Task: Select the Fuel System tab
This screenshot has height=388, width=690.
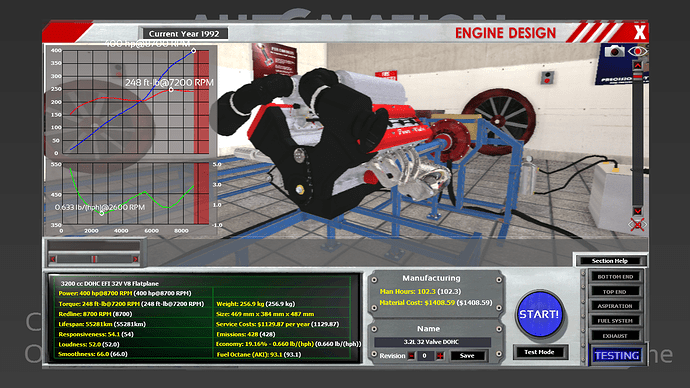Action: (x=615, y=321)
